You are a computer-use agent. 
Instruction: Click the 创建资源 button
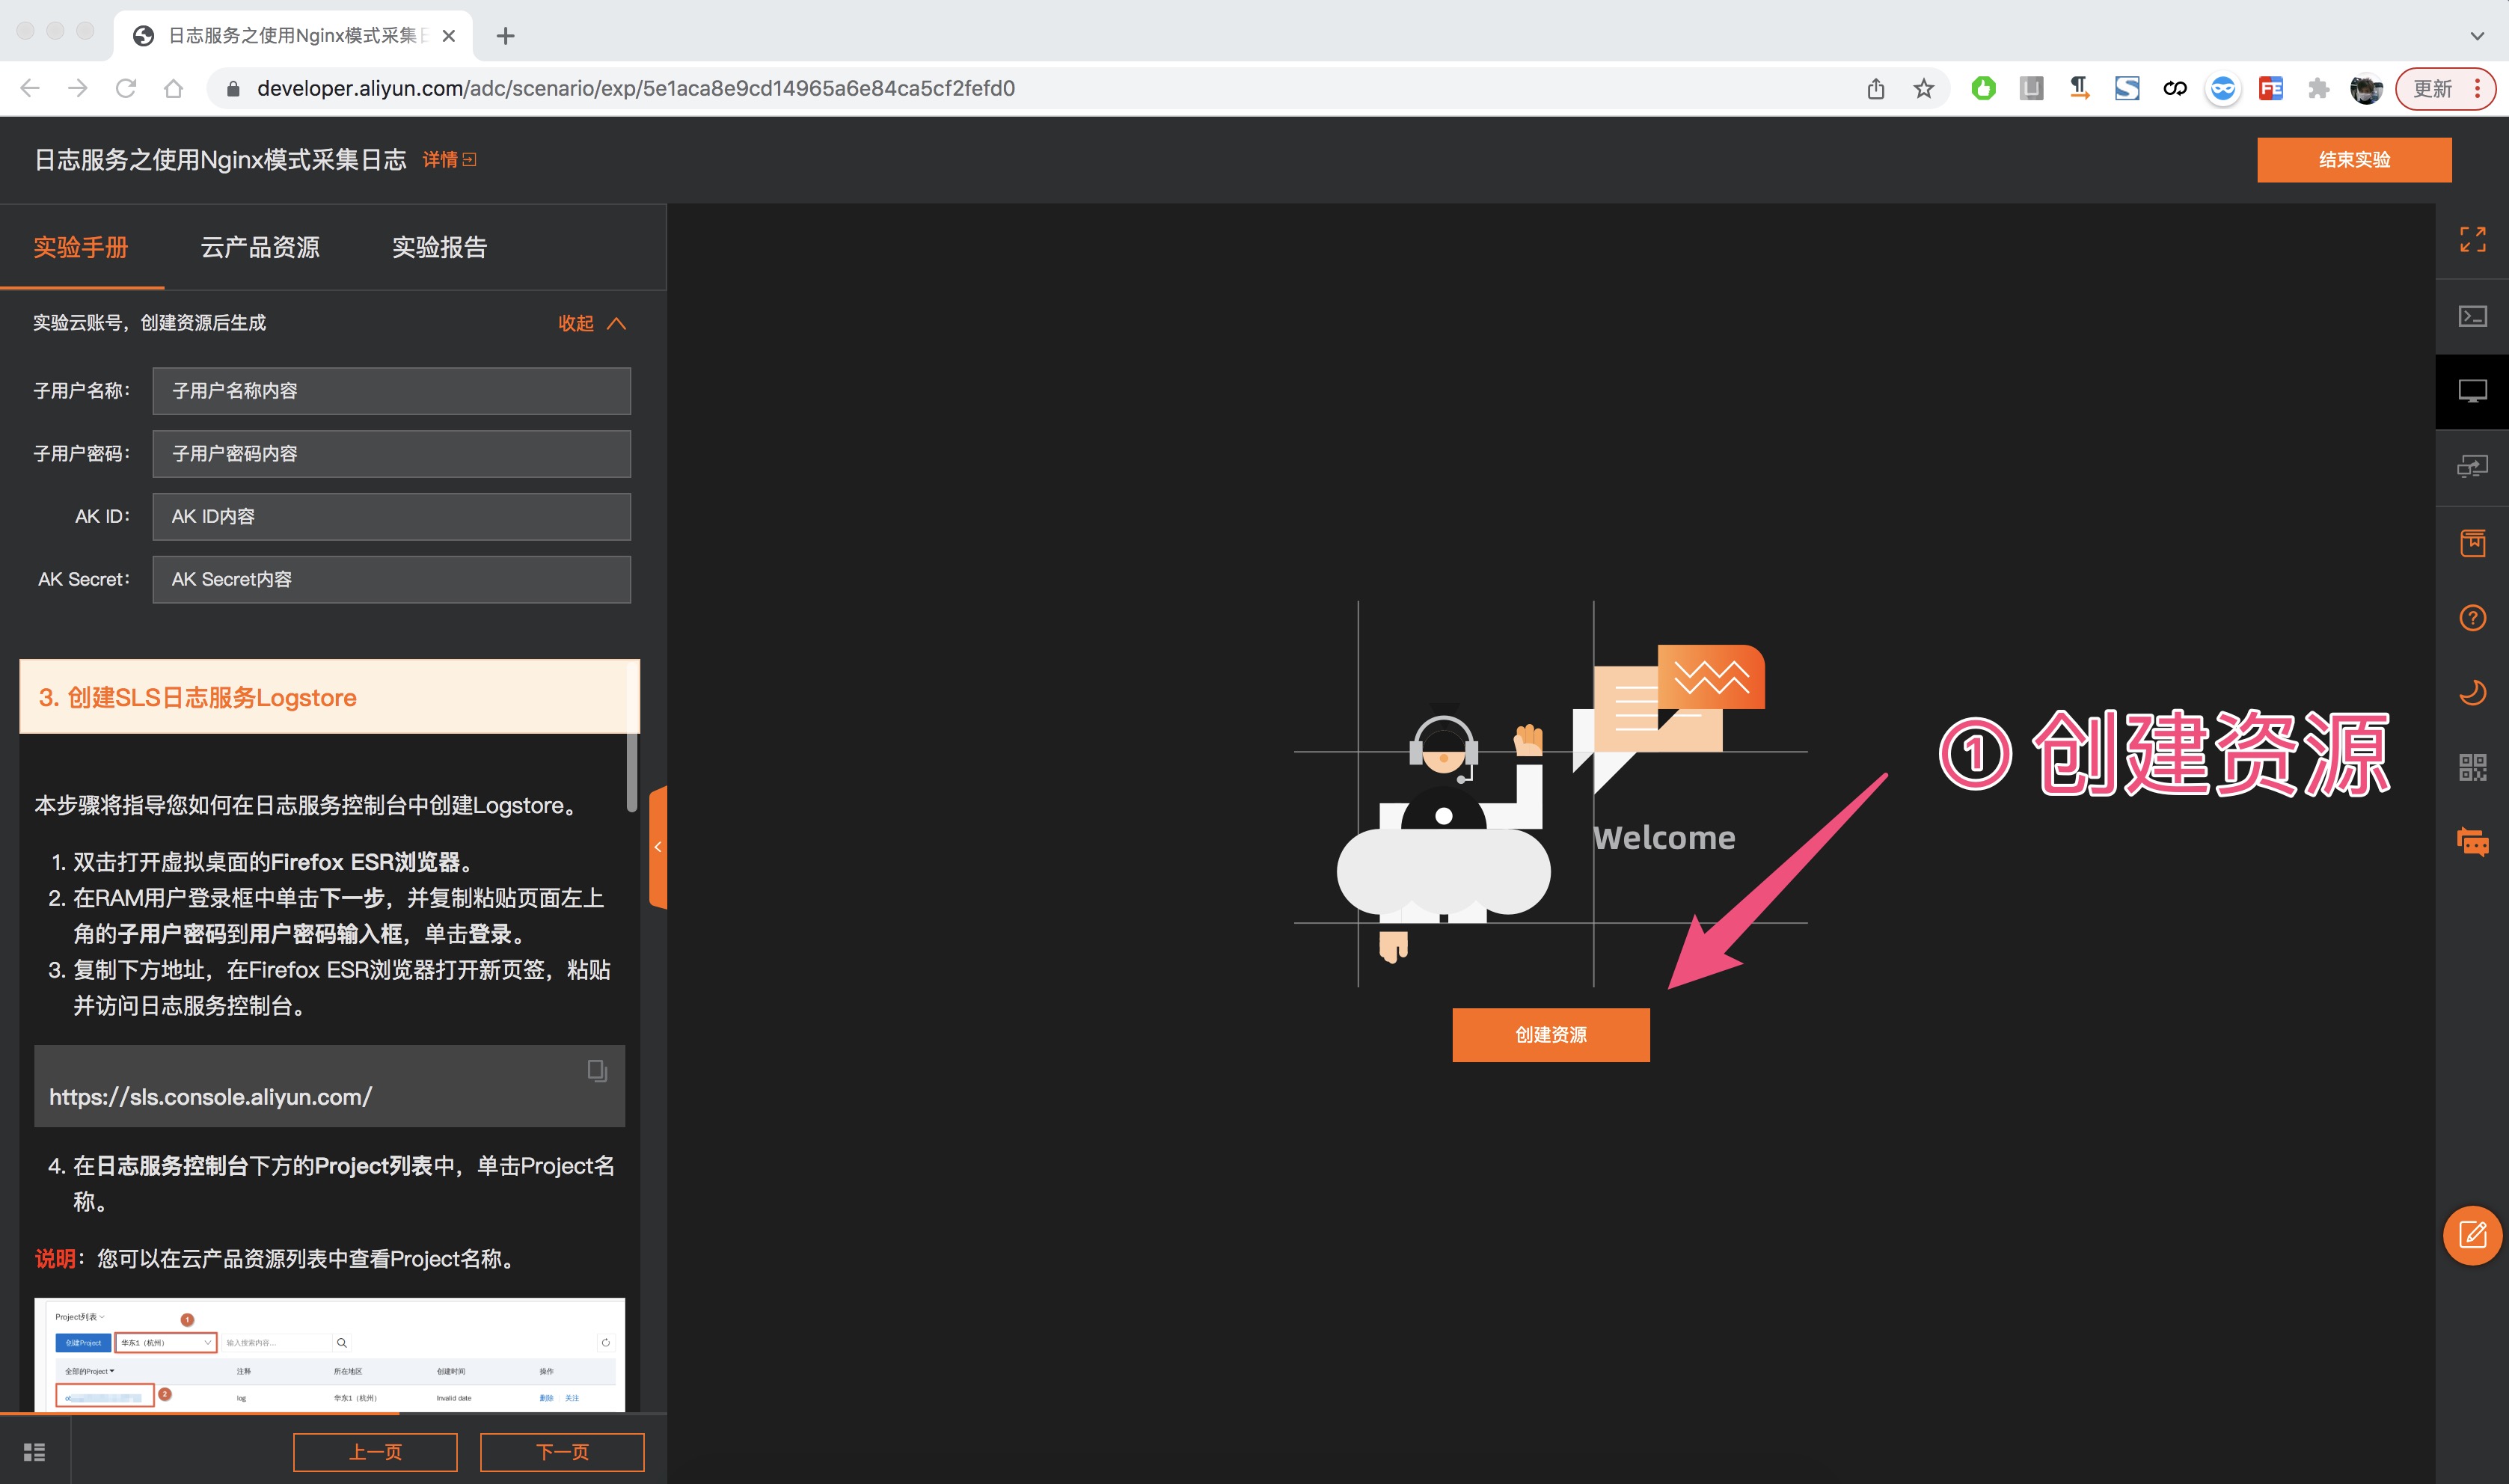pos(1550,1035)
